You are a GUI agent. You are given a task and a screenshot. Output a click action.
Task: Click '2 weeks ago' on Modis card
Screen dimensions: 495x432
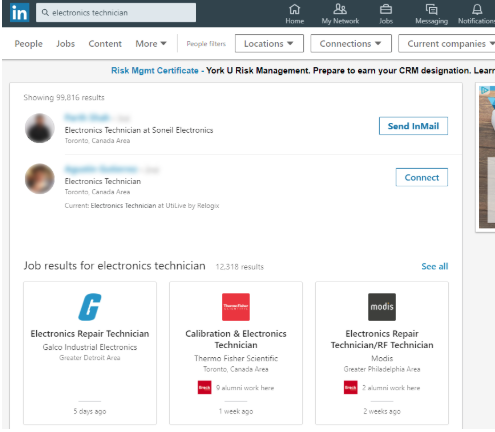coord(382,411)
